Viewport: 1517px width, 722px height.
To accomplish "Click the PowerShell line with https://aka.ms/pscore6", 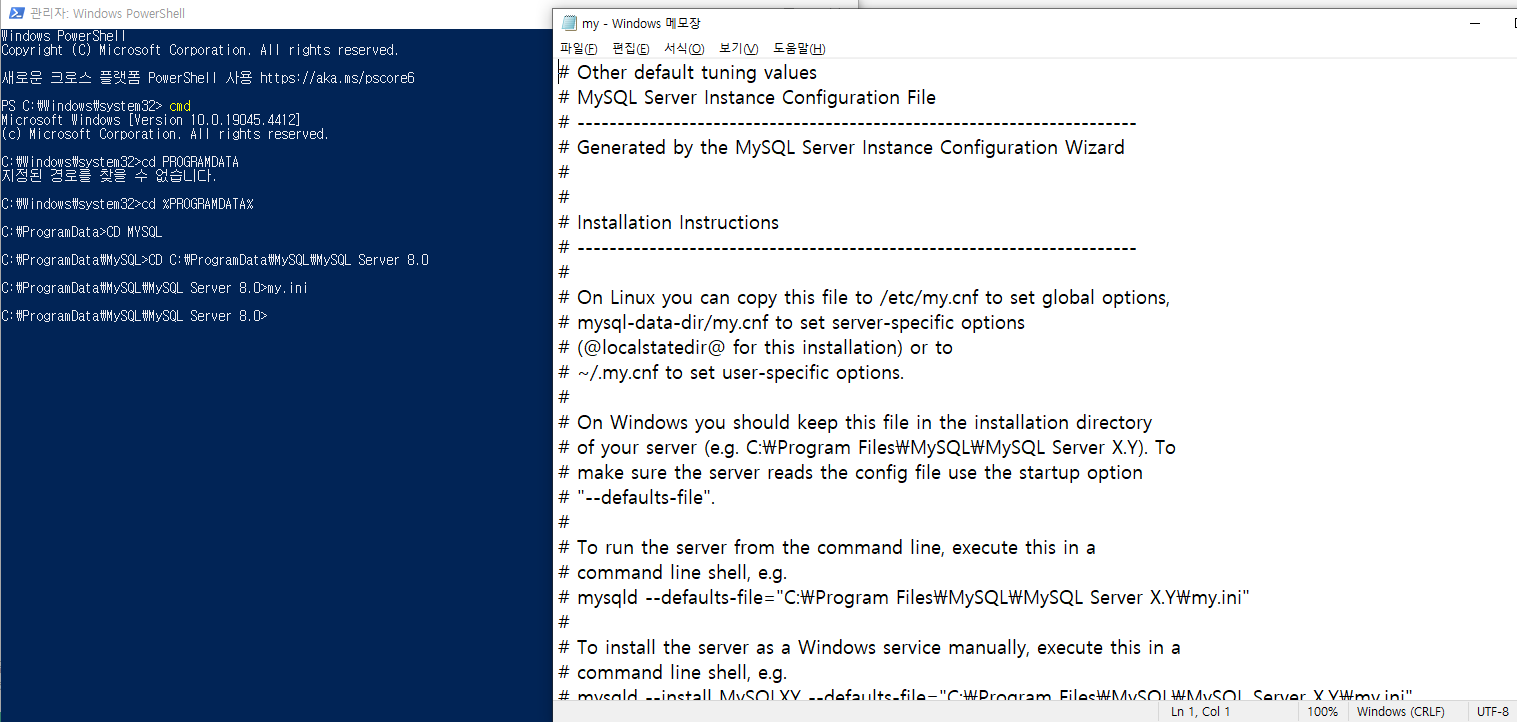I will (208, 77).
